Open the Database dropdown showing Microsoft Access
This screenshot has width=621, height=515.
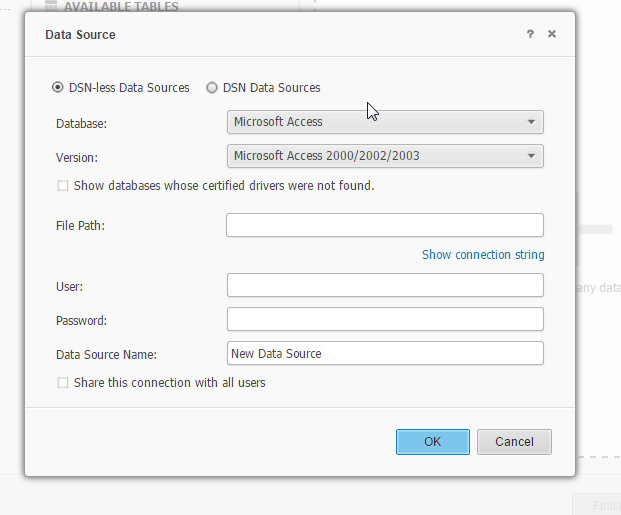(385, 122)
